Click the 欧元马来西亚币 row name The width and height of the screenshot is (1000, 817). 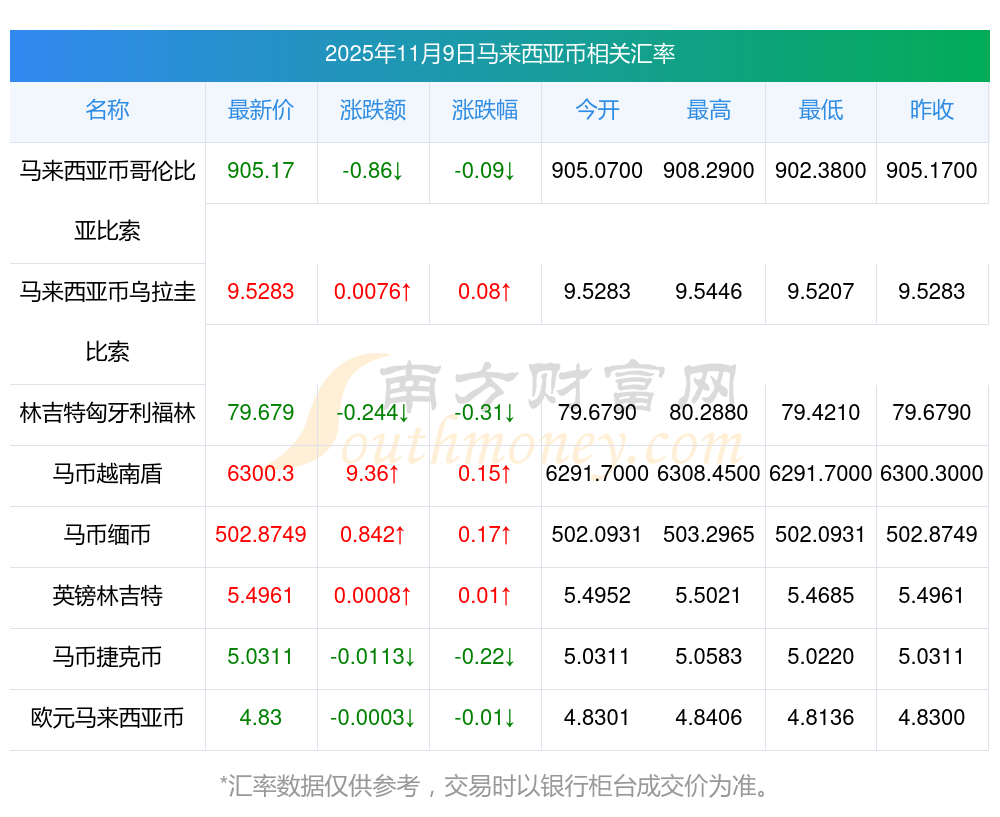click(x=107, y=718)
